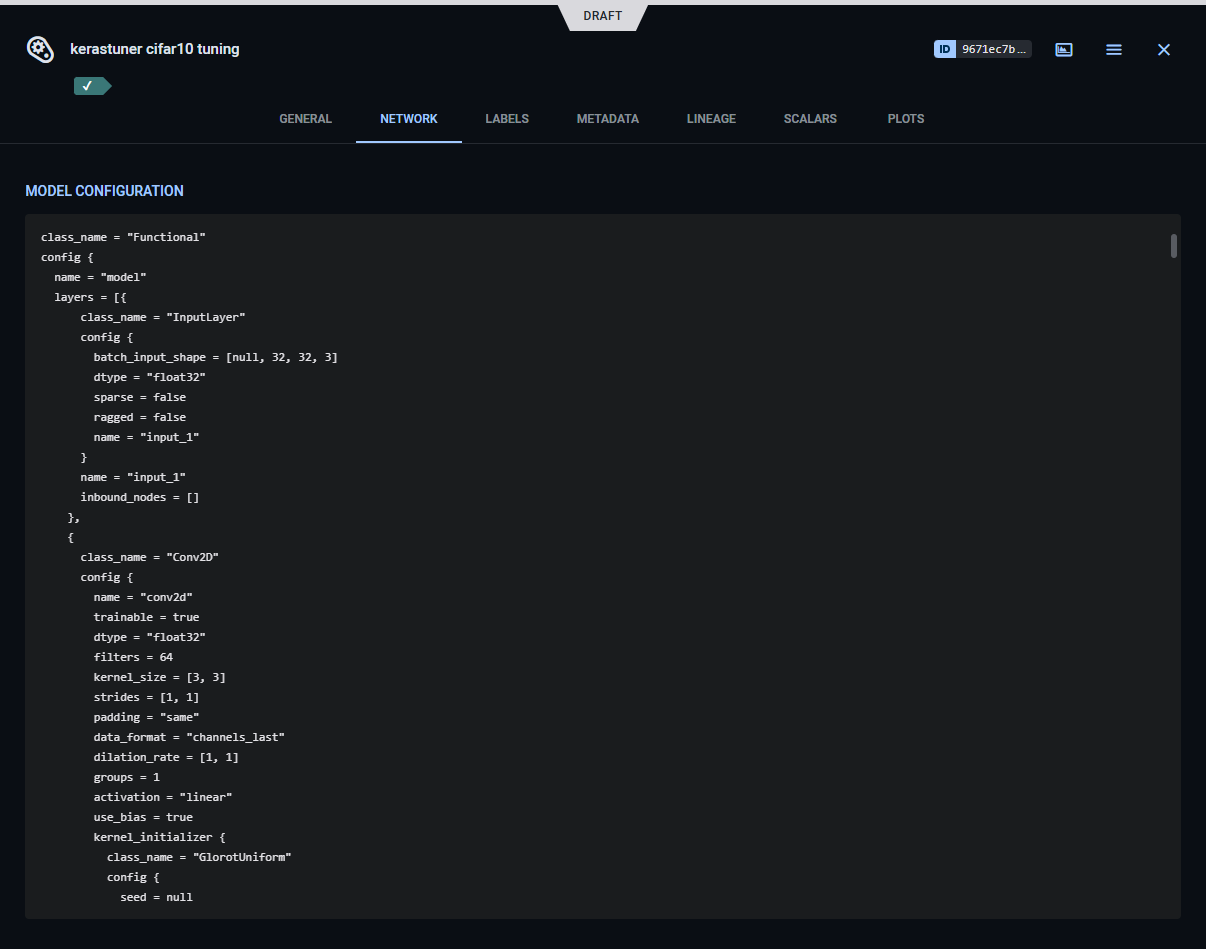This screenshot has width=1206, height=949.
Task: Click the model name kerastuner cifar10 tuning
Action: 154,49
